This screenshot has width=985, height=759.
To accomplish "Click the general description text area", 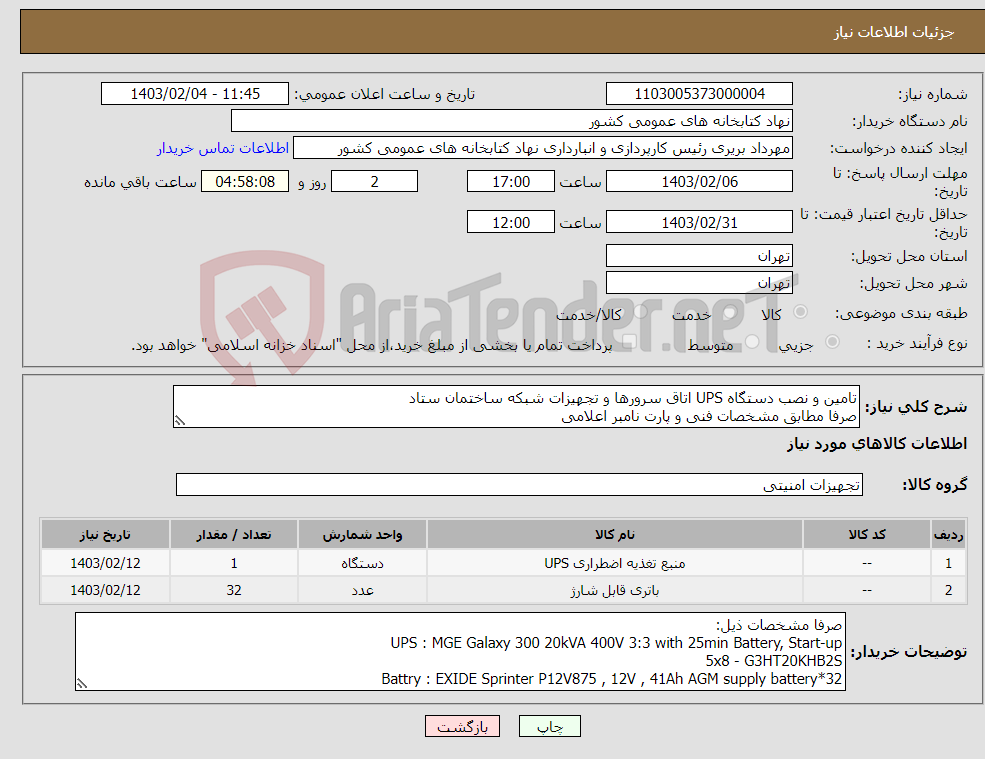I will [x=516, y=407].
